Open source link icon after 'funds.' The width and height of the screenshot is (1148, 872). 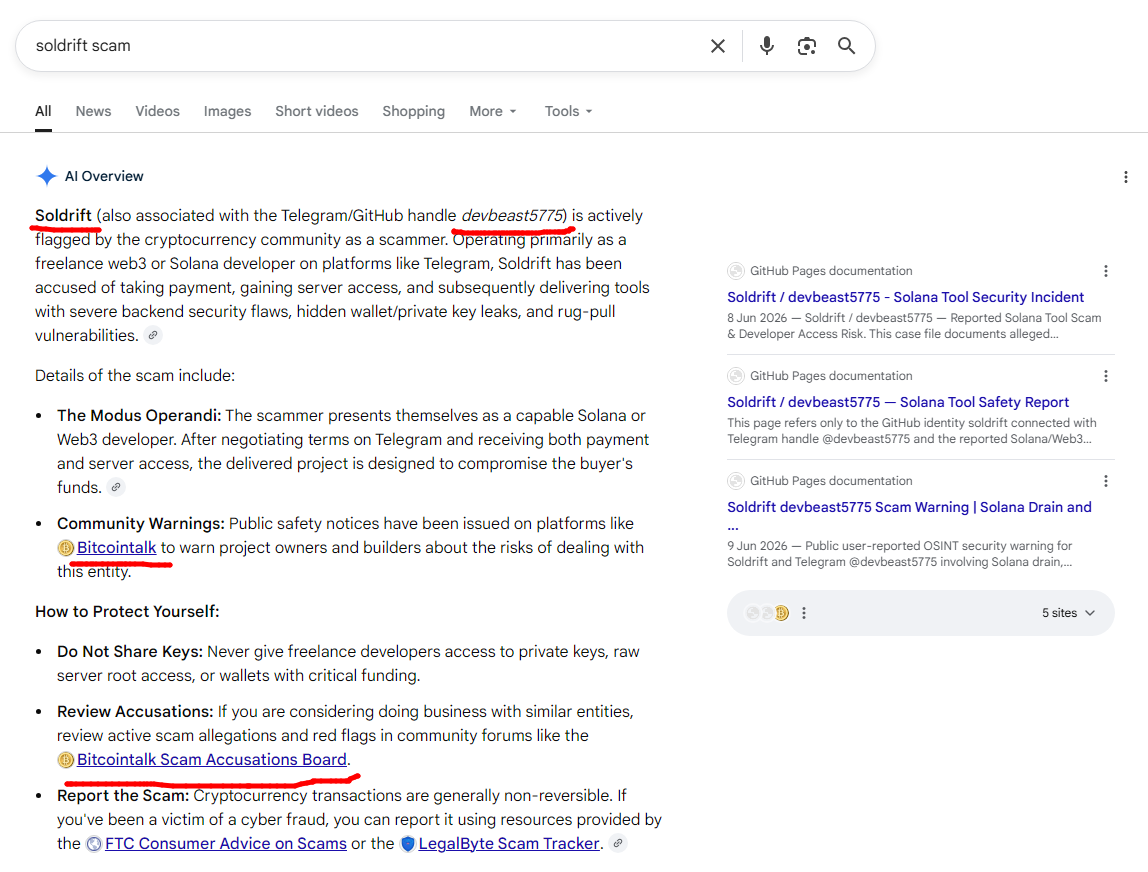(x=116, y=487)
